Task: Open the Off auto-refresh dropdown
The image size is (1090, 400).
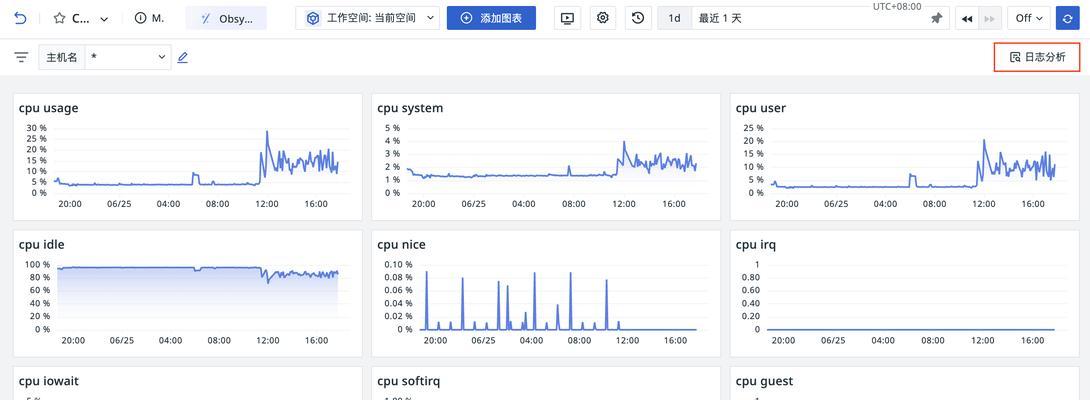Action: click(x=1029, y=18)
